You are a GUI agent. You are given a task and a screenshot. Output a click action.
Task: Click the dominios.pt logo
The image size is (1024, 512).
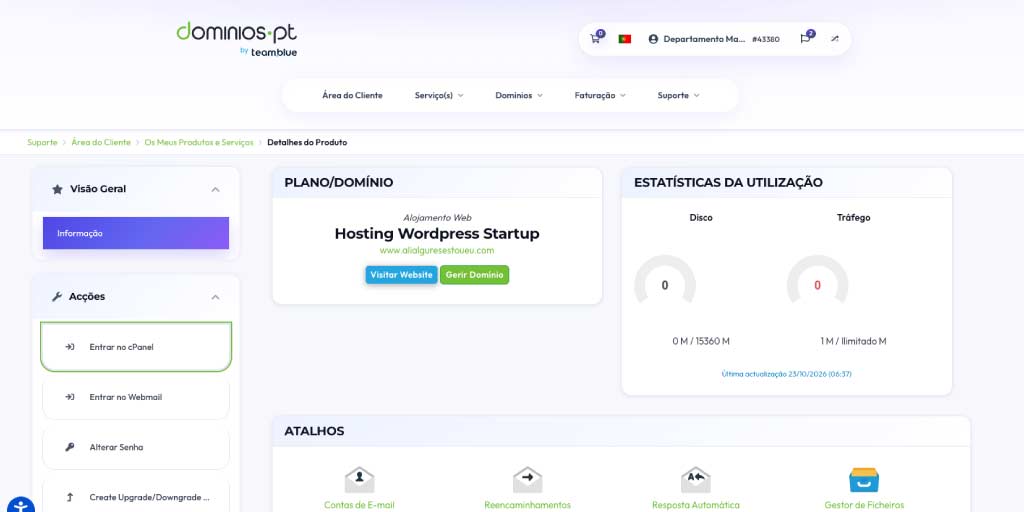point(236,39)
